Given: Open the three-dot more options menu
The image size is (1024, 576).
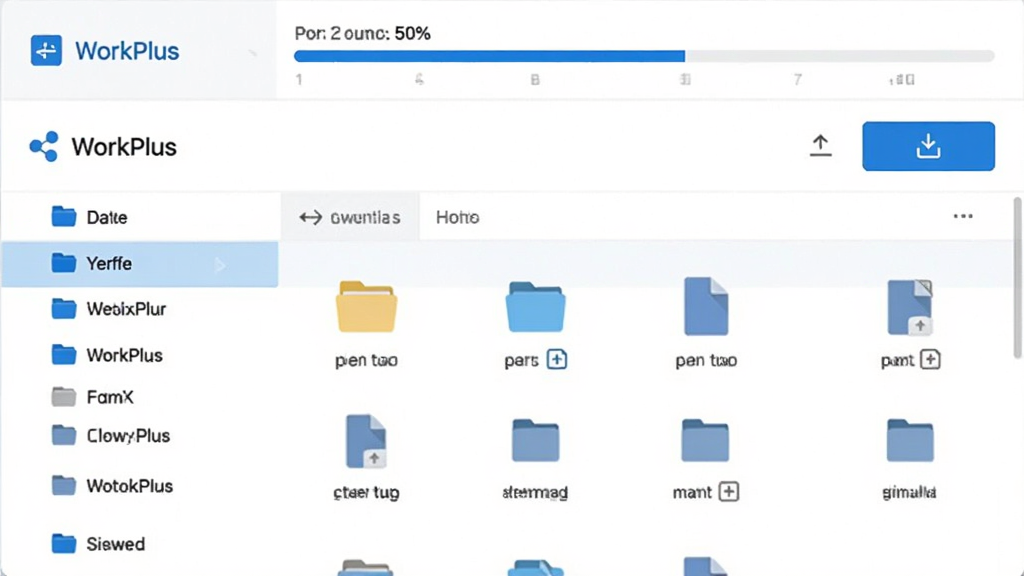Looking at the screenshot, I should [x=963, y=216].
